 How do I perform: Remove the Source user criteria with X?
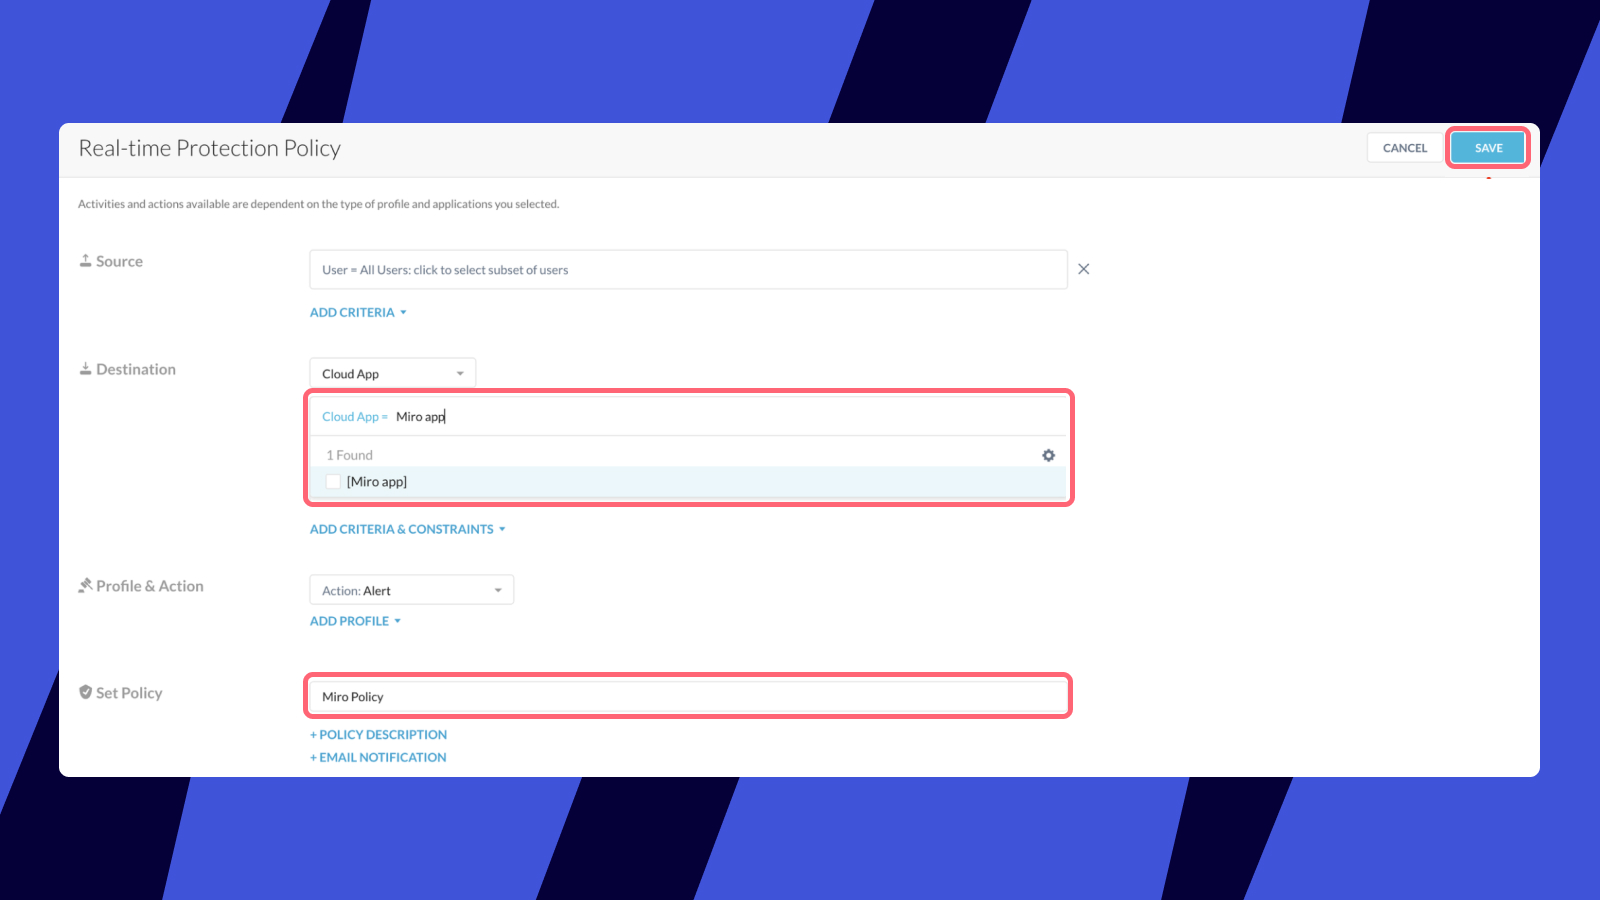(x=1083, y=269)
